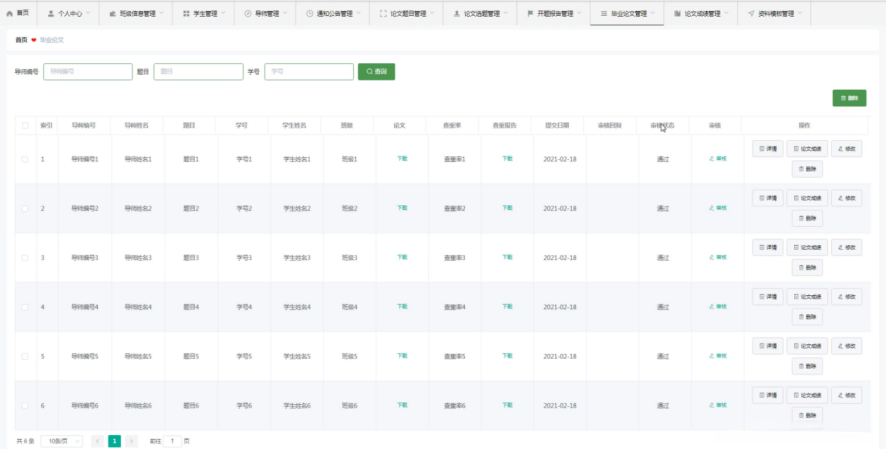Download the 查重报告 for row 1
Viewport: 886px width, 451px height.
(507, 159)
